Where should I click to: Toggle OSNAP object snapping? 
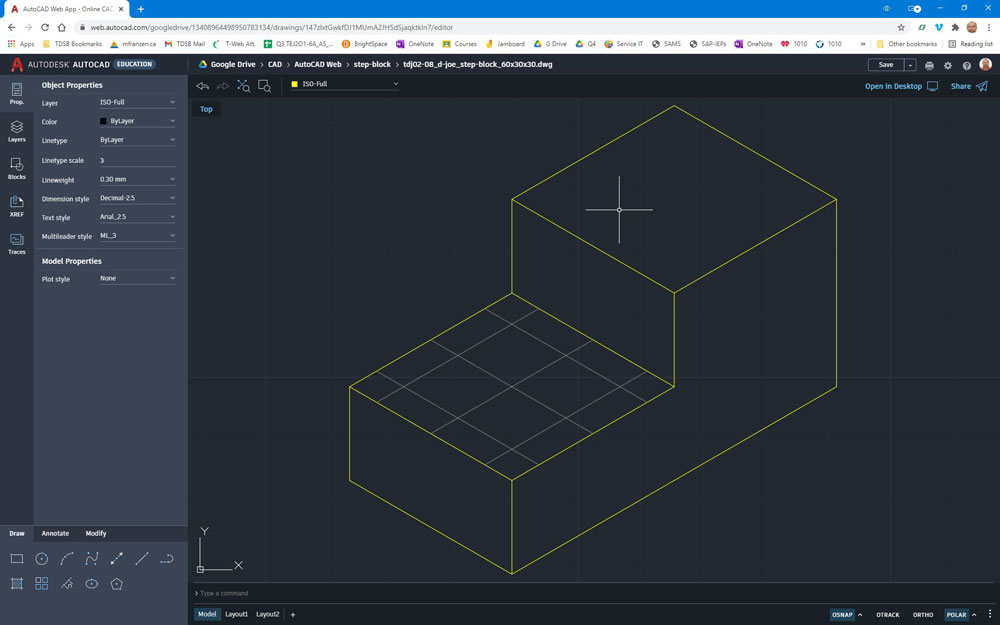tap(842, 615)
